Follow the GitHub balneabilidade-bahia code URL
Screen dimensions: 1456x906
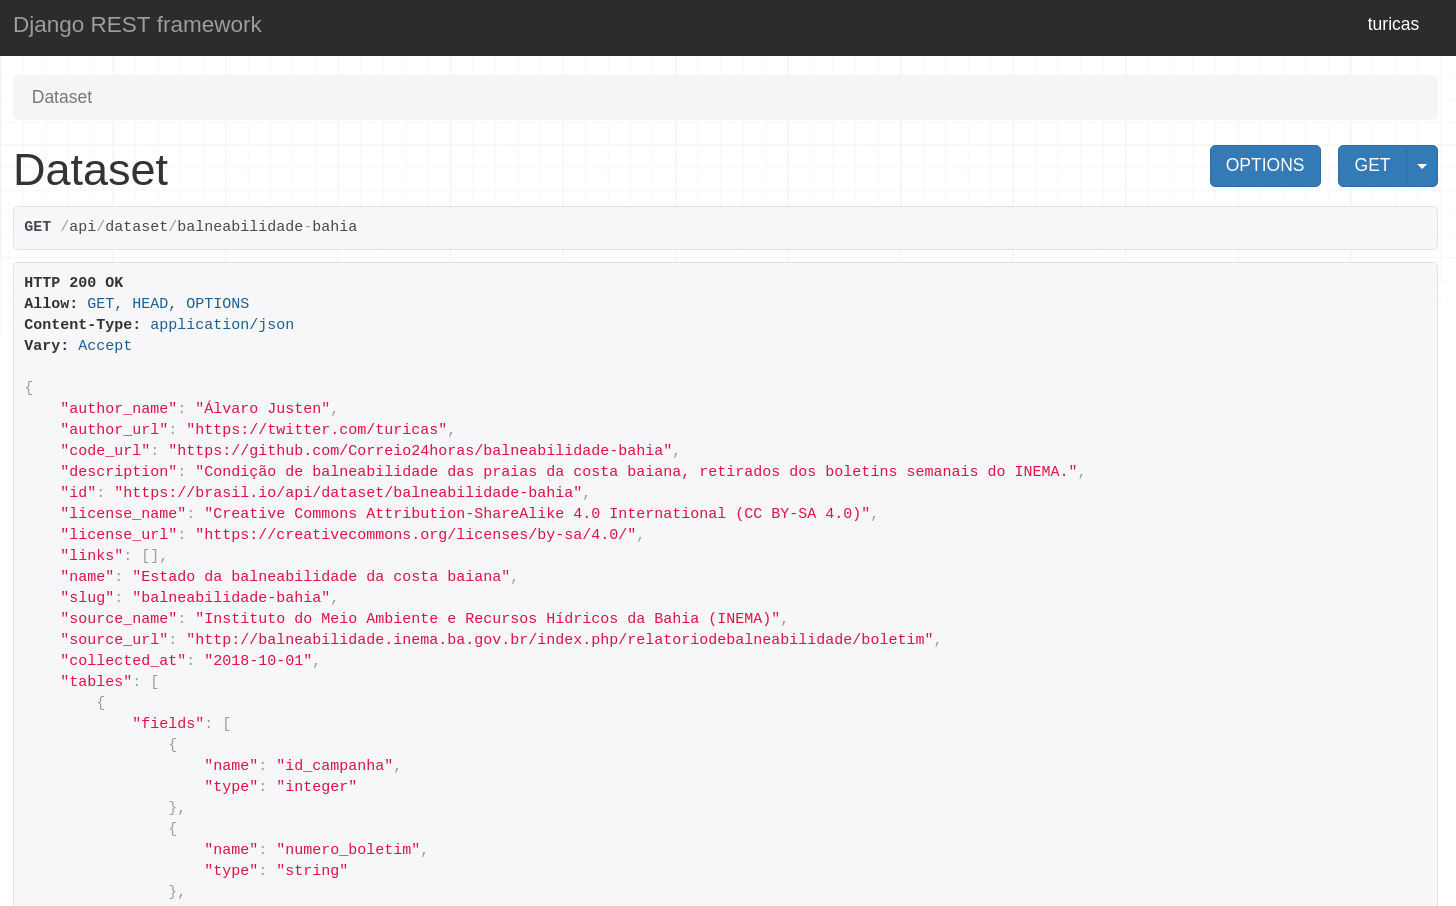(420, 451)
